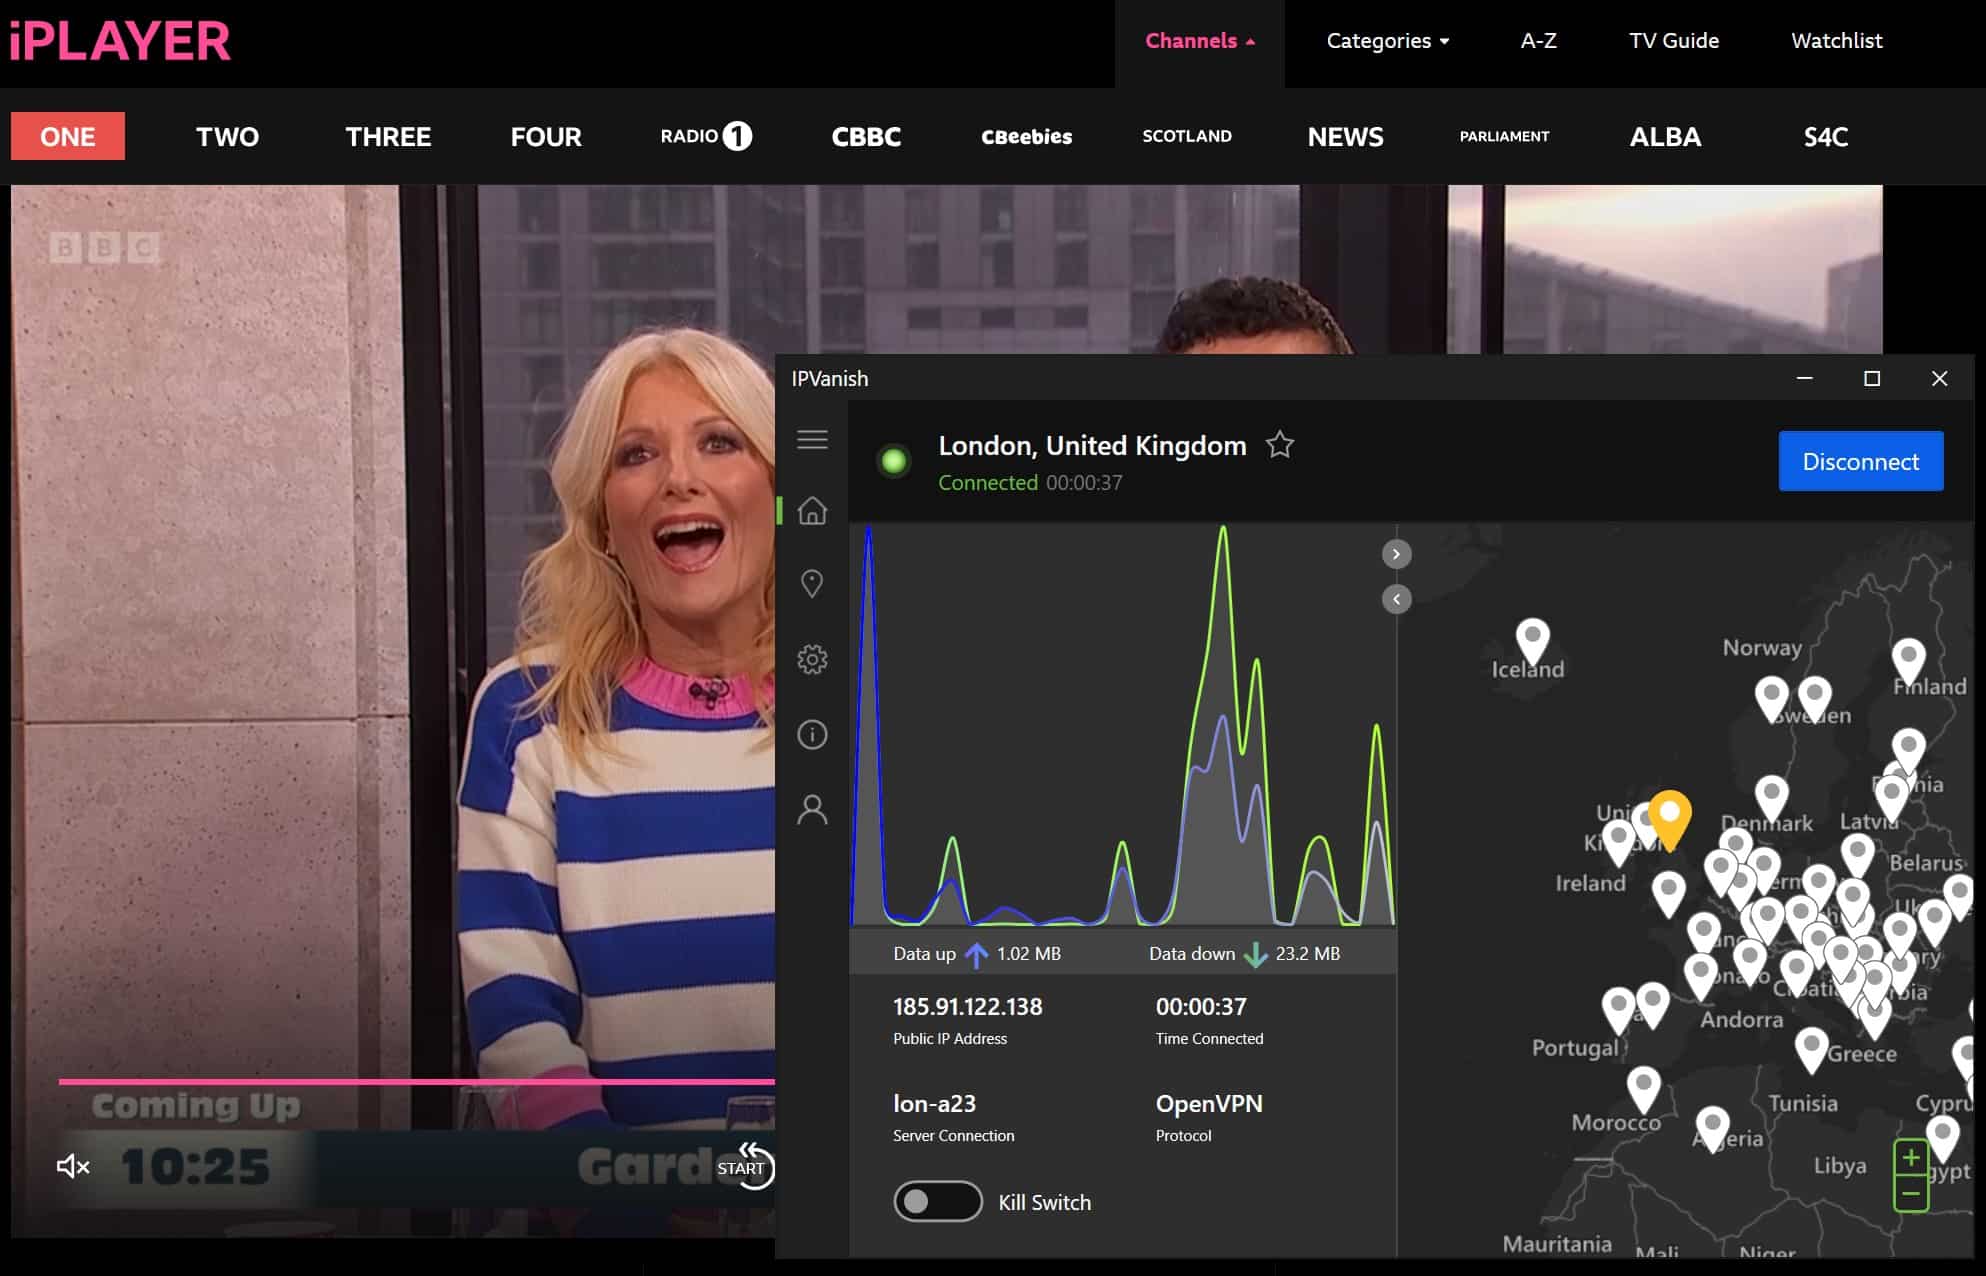Select BBC Scotland channel
Viewport: 1986px width, 1276px height.
(x=1187, y=136)
